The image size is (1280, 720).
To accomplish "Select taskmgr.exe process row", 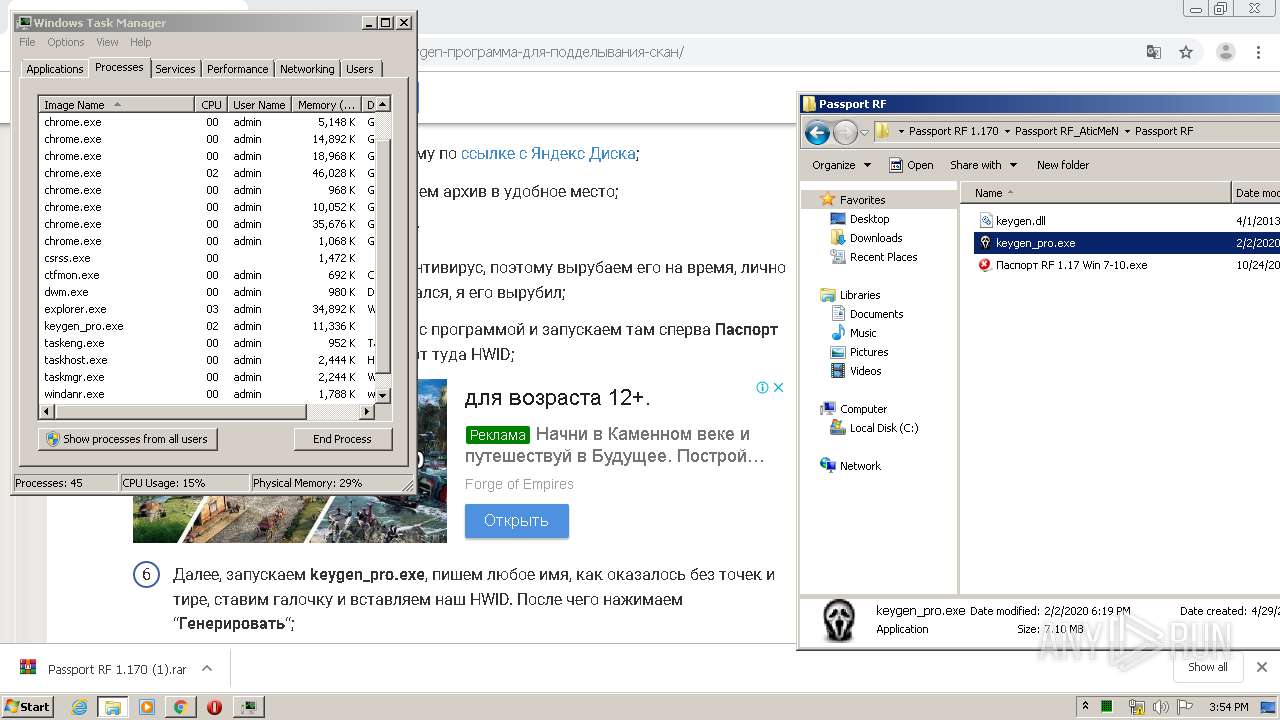I will pos(207,377).
